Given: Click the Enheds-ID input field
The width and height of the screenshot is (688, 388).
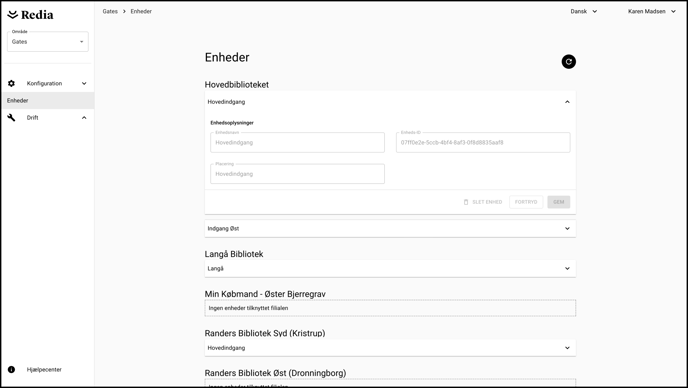Looking at the screenshot, I should click(483, 143).
